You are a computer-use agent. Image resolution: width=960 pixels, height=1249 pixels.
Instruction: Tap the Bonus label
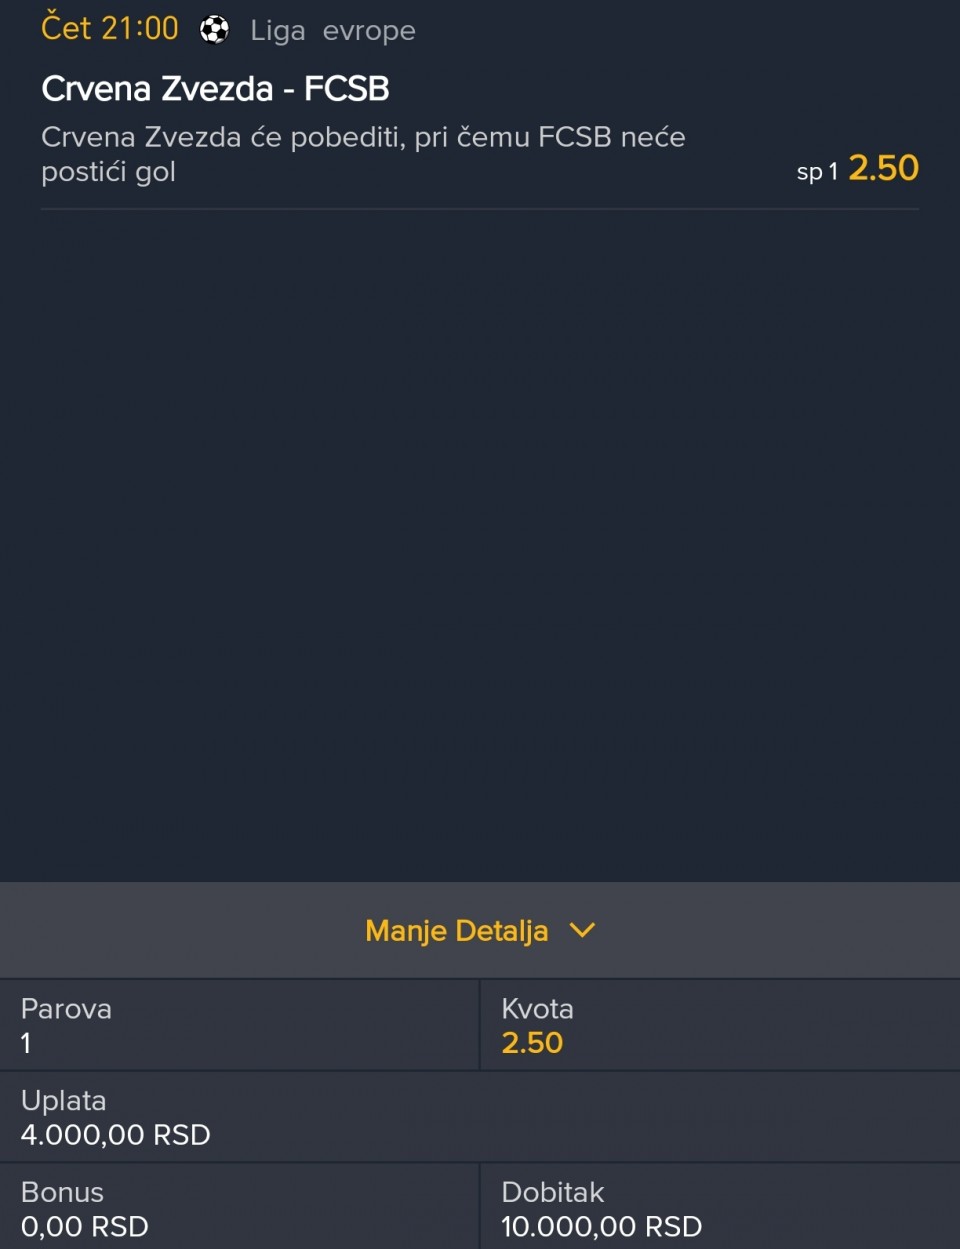[62, 1192]
